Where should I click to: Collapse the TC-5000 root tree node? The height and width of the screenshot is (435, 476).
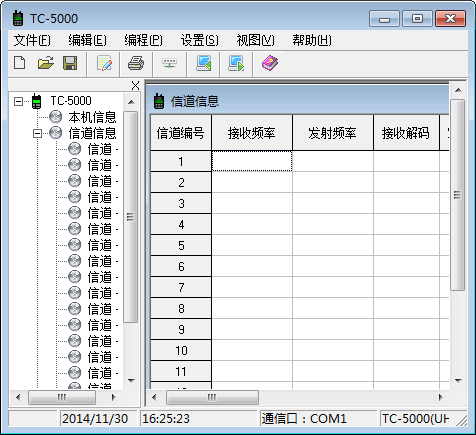tap(18, 101)
